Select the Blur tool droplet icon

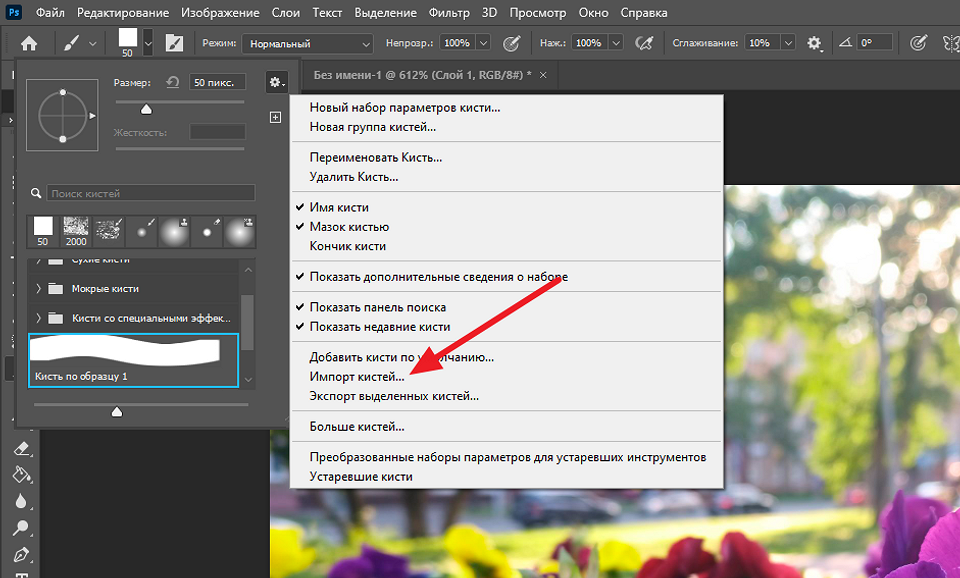[21, 502]
